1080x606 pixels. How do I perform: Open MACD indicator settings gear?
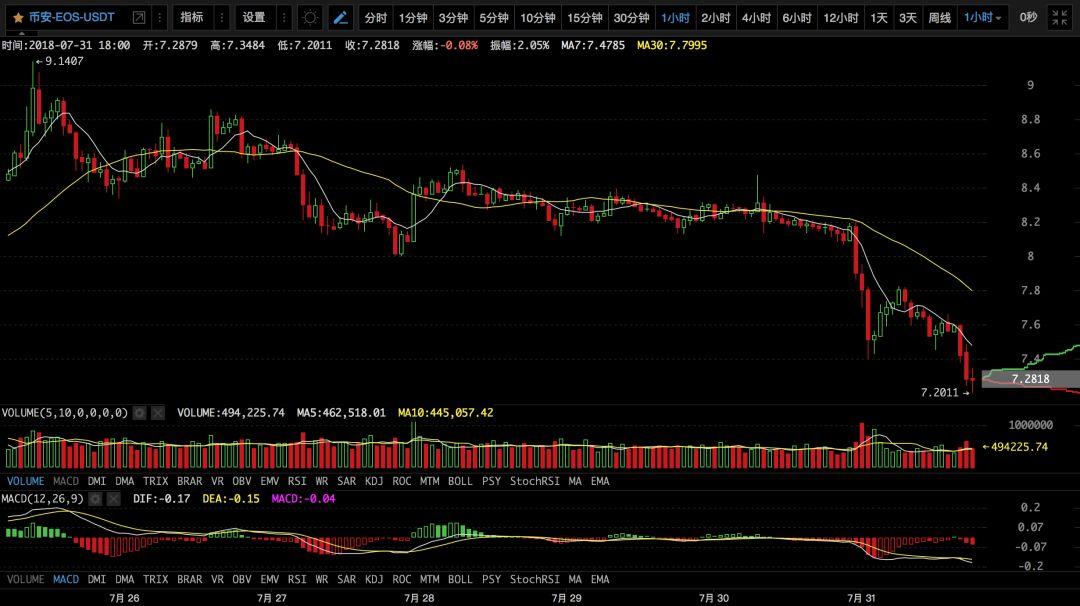(x=95, y=499)
